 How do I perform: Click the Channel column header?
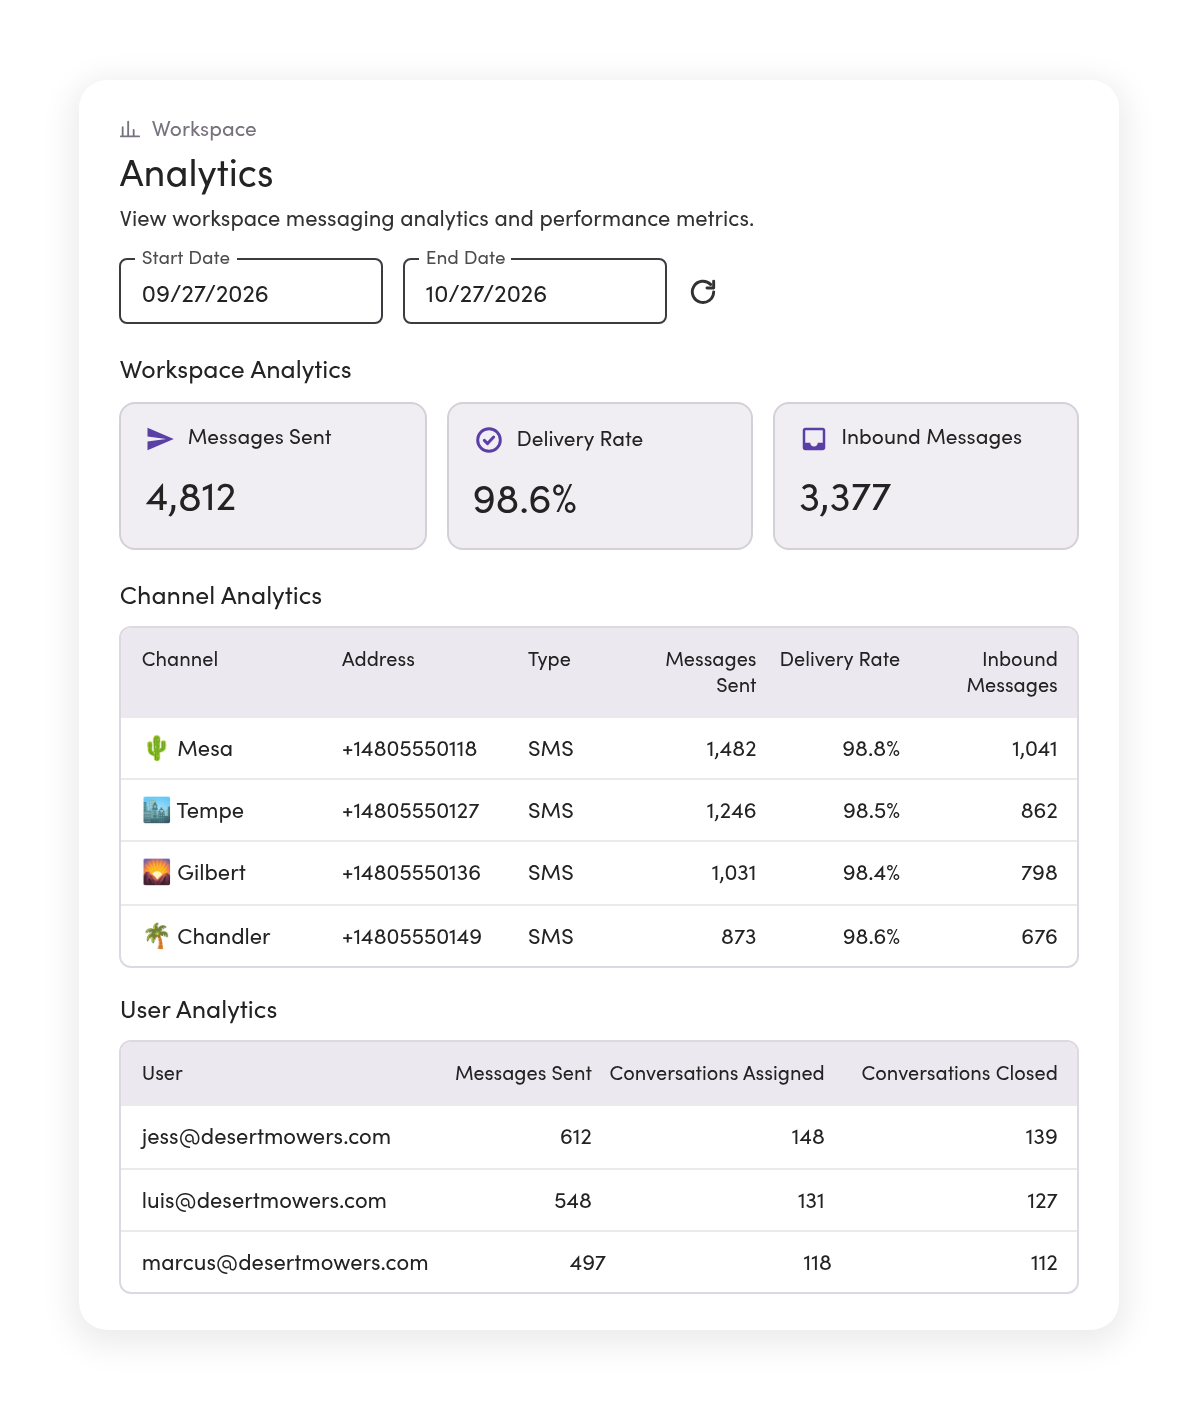pos(180,659)
